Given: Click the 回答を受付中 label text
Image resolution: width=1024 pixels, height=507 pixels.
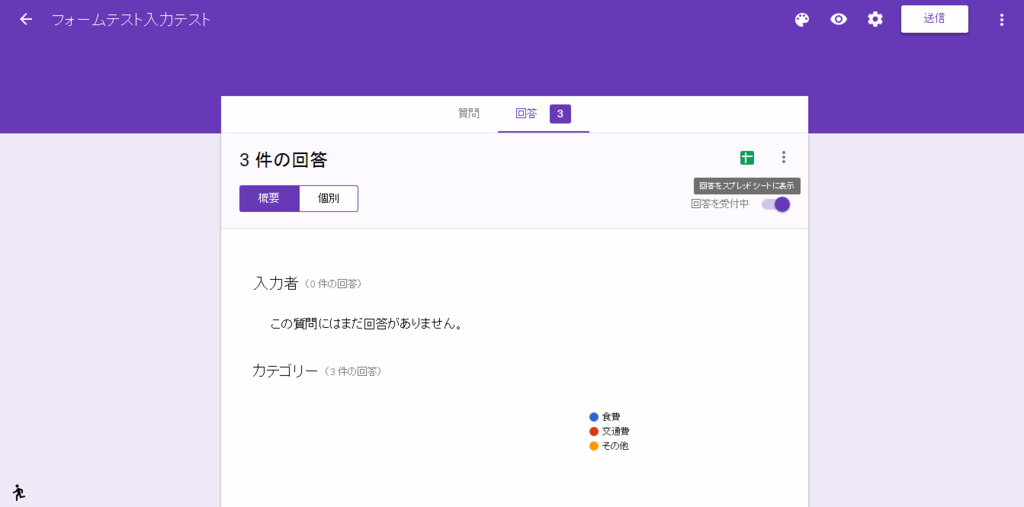Looking at the screenshot, I should [x=720, y=204].
